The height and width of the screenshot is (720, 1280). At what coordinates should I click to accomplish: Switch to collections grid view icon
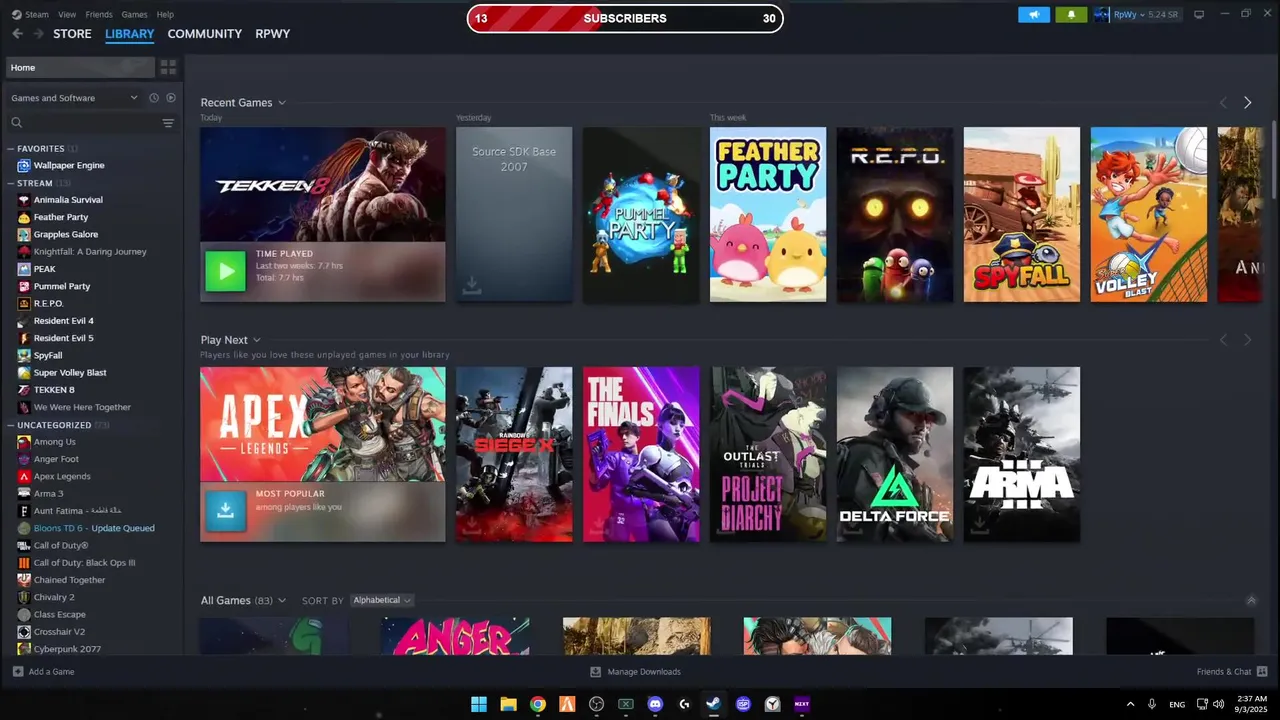[x=168, y=67]
